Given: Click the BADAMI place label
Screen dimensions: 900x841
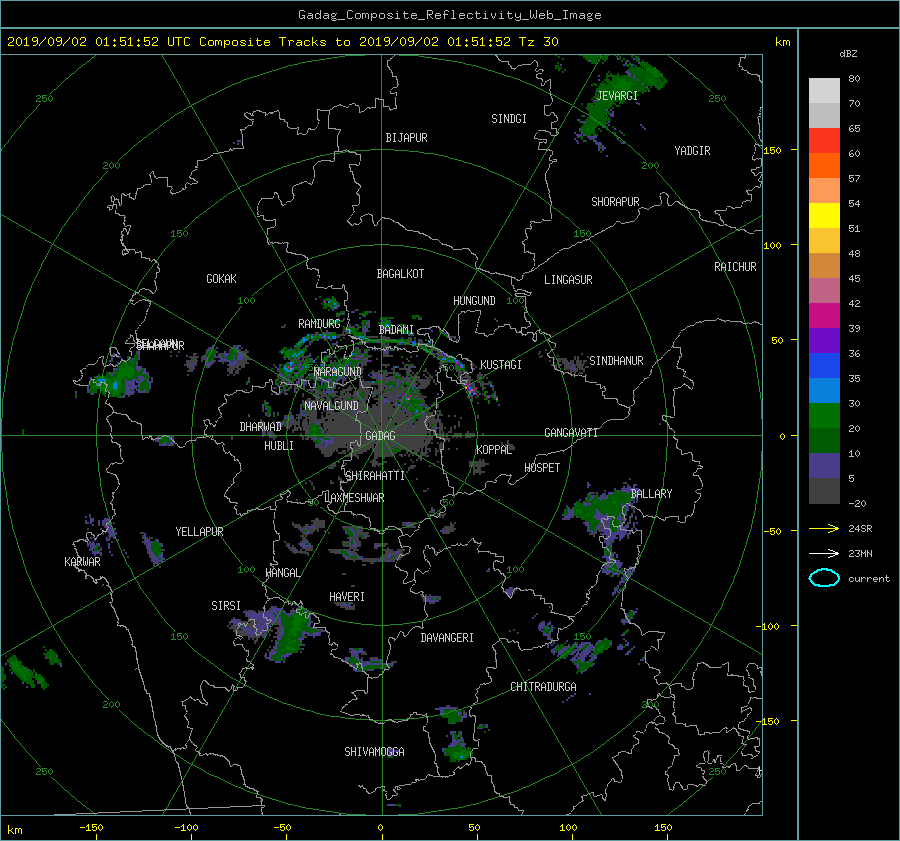Looking at the screenshot, I should (396, 330).
